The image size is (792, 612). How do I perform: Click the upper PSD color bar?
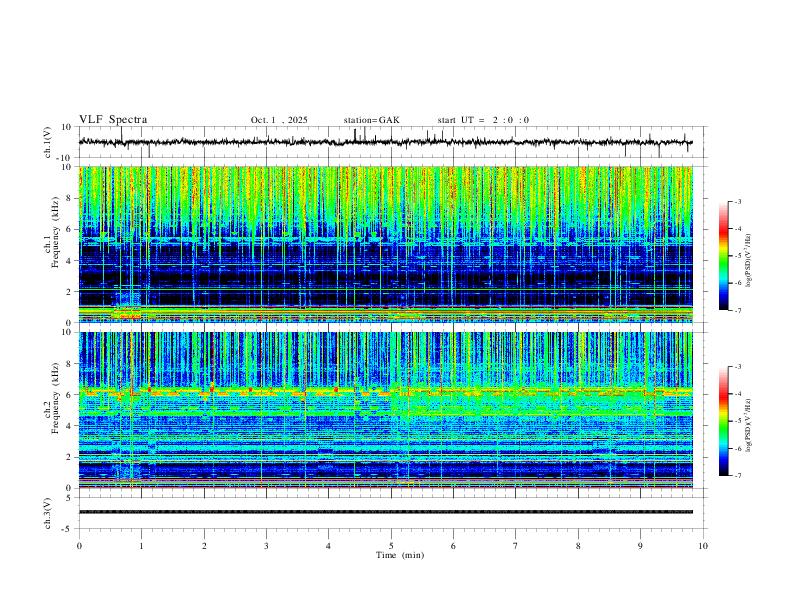[x=723, y=256]
